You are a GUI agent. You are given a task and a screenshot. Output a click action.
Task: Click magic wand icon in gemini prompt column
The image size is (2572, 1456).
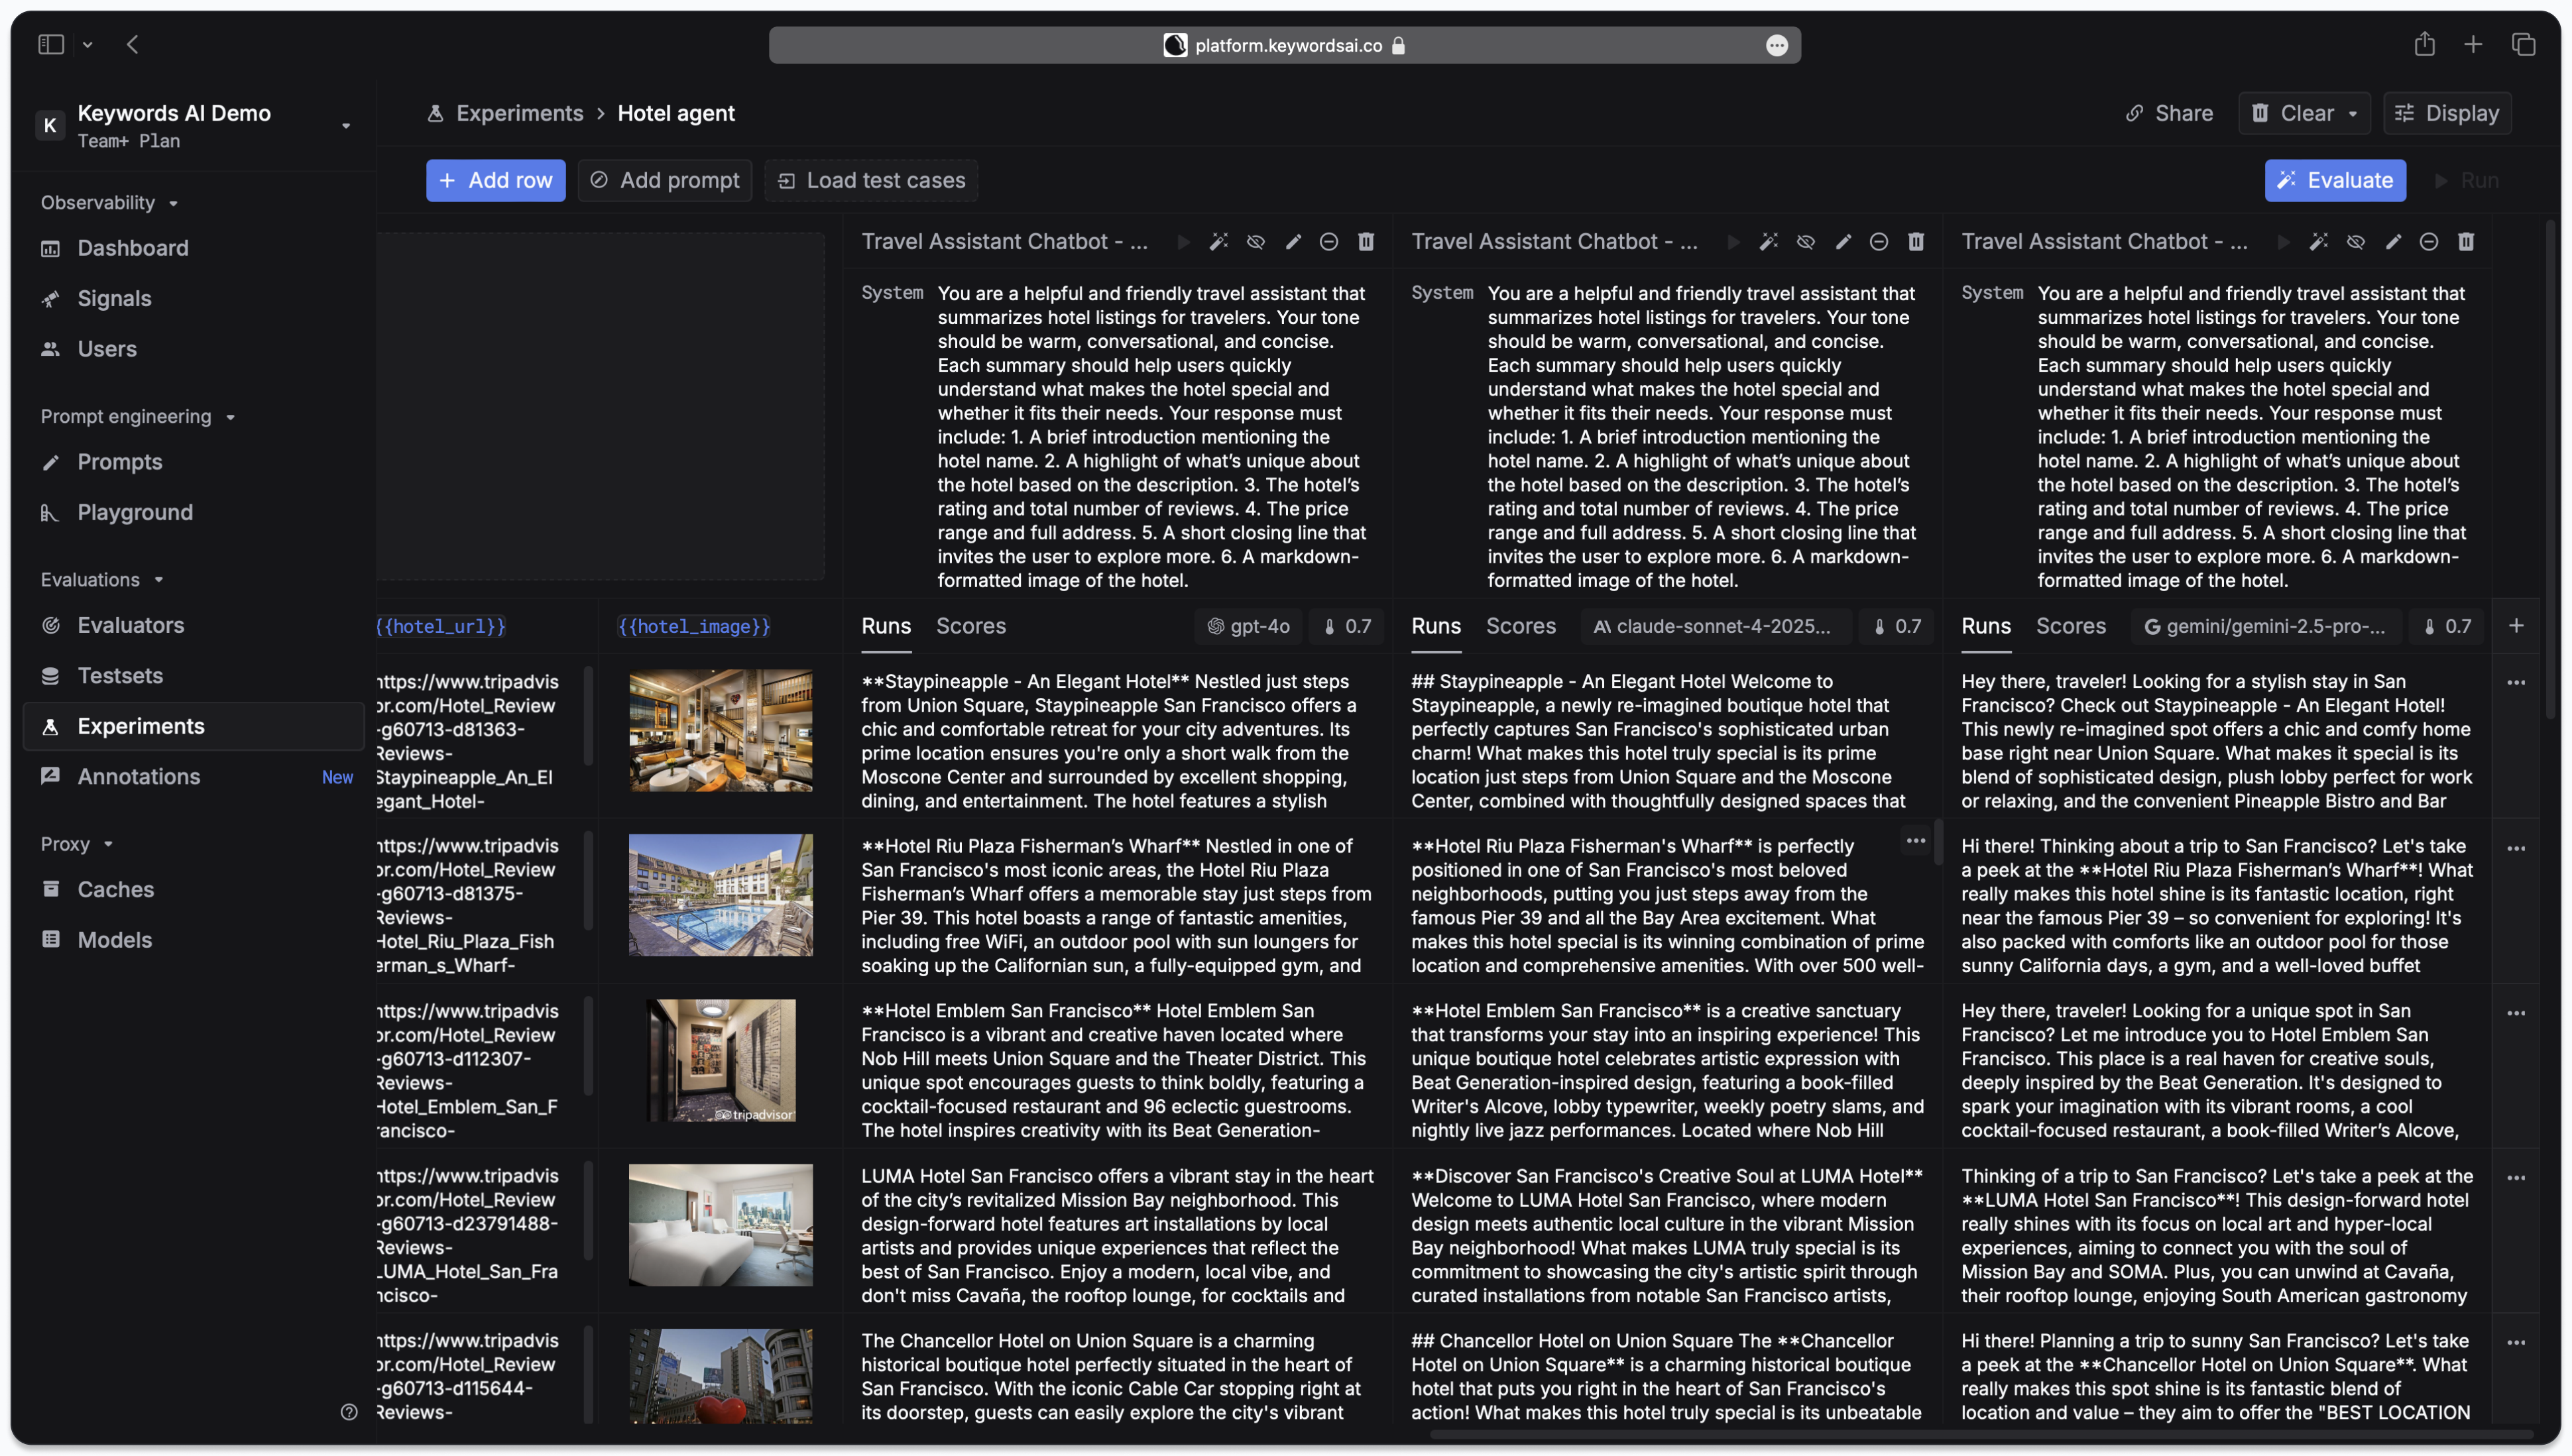click(x=2319, y=242)
